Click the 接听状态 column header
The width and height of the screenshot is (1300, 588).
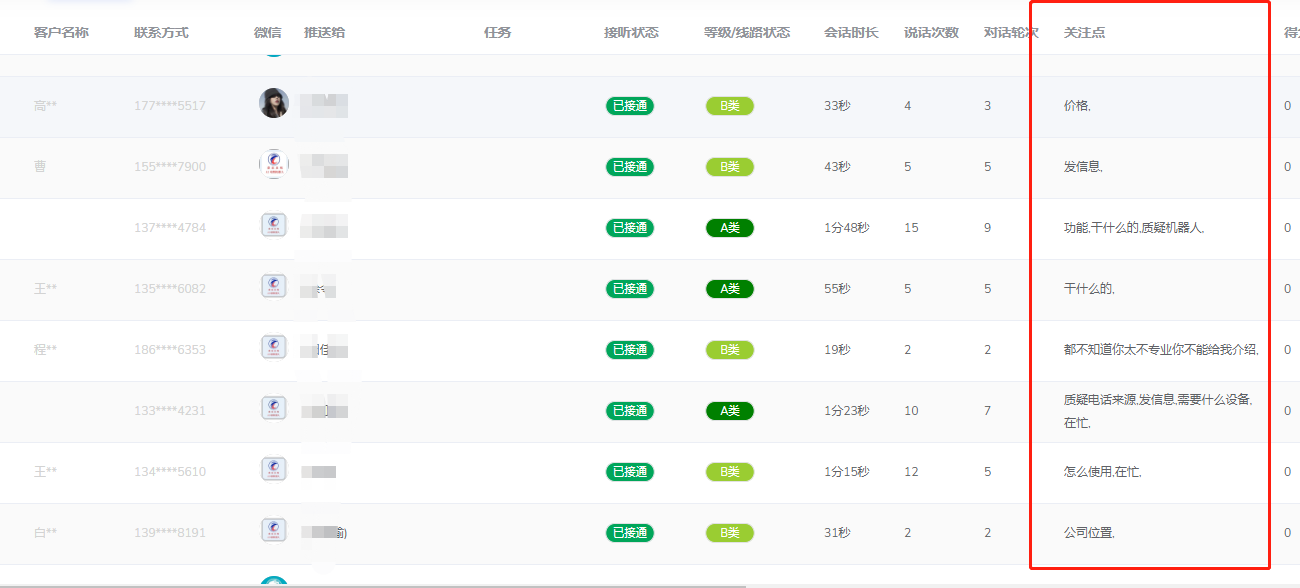(x=631, y=33)
